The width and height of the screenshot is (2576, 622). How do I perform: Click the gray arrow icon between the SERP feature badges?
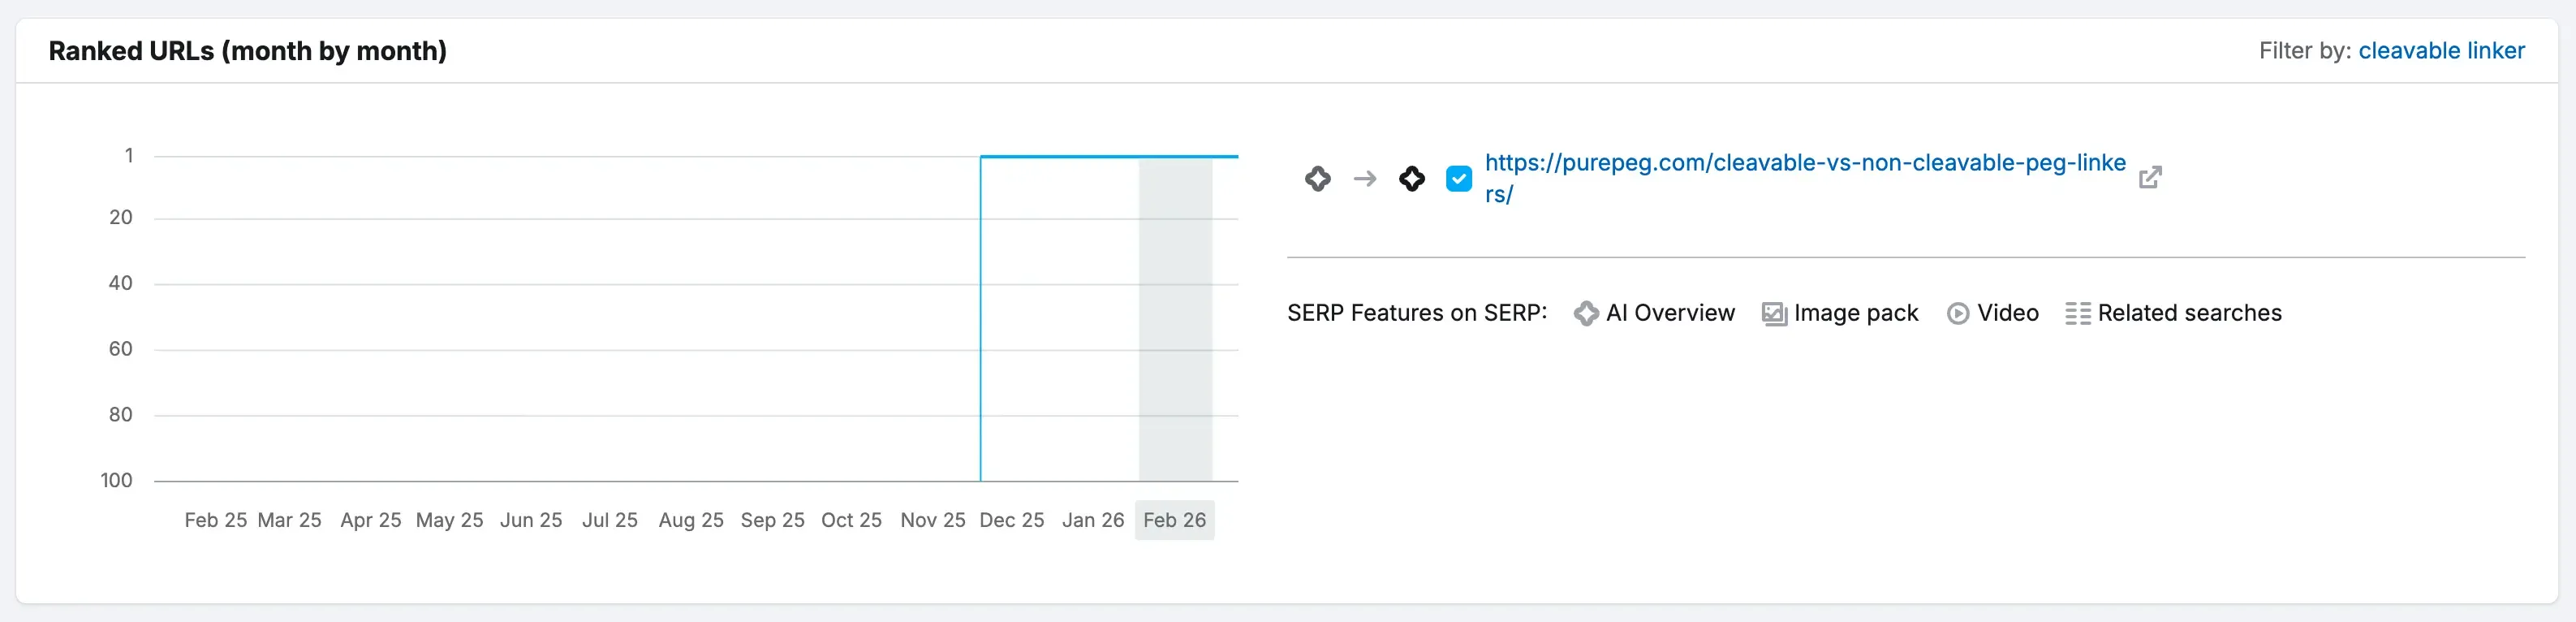click(1365, 179)
